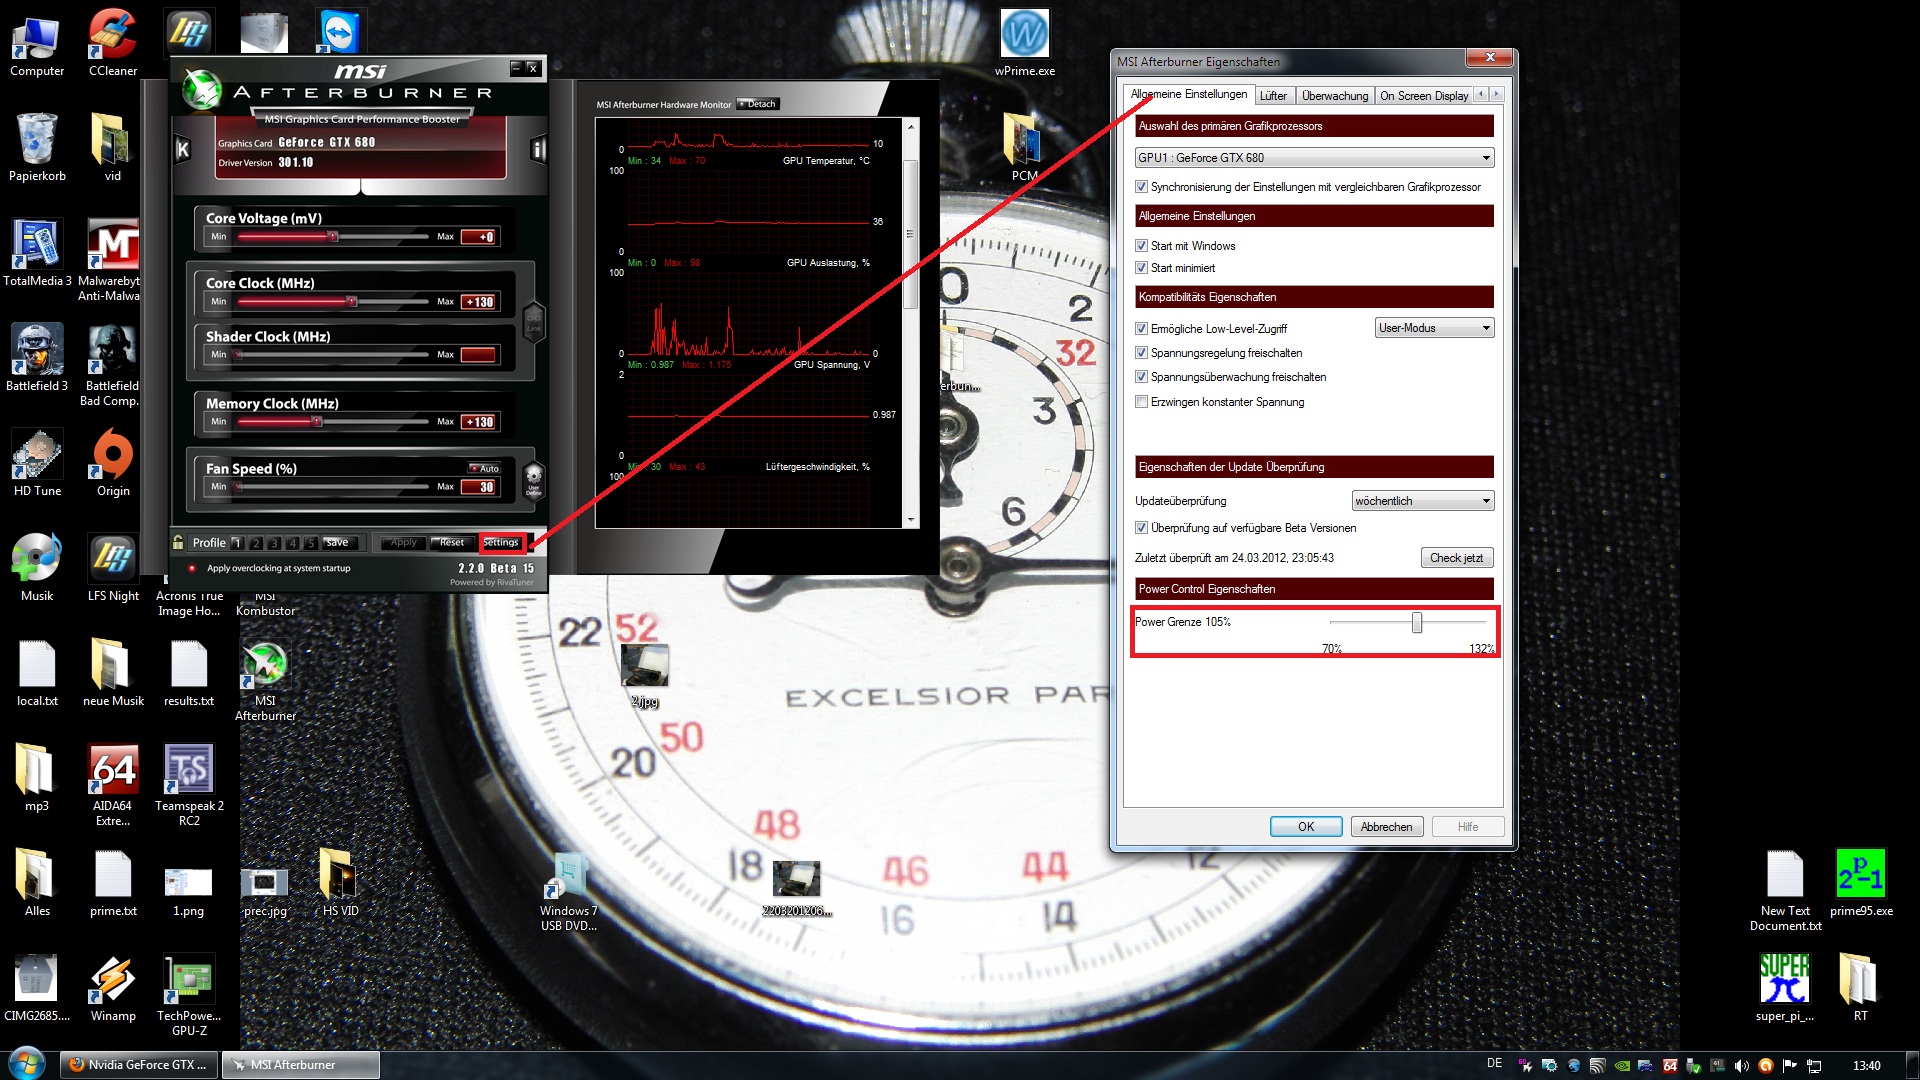Click the Windows Start orb
Image resolution: width=1920 pixels, height=1080 pixels.
click(x=27, y=1063)
